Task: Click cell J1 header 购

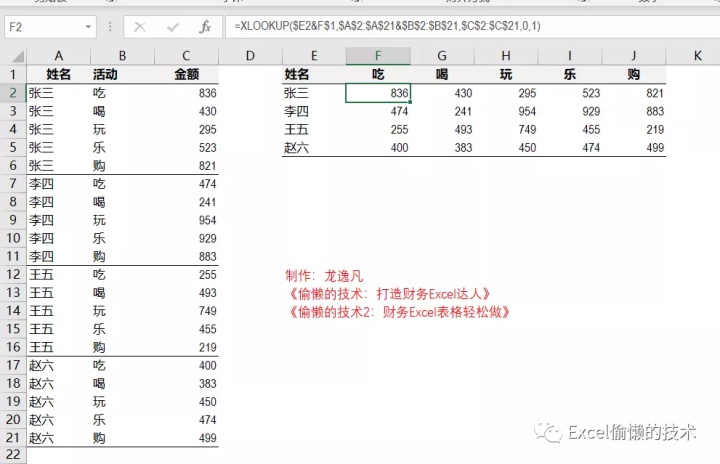Action: tap(634, 74)
